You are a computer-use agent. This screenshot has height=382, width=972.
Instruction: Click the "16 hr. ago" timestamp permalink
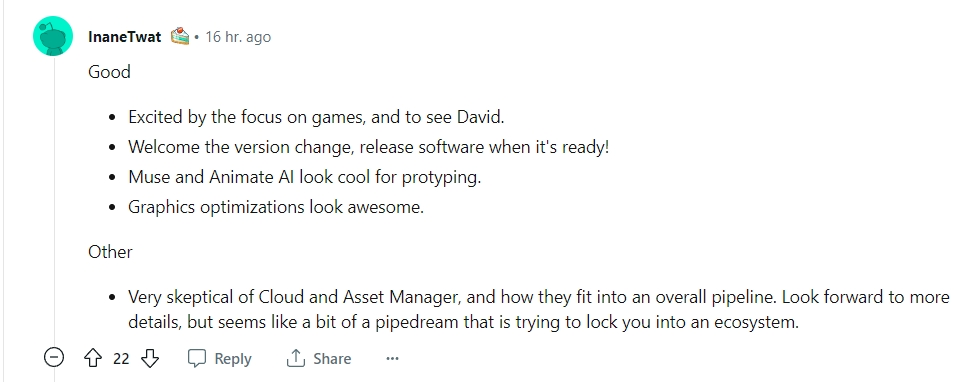tap(238, 37)
